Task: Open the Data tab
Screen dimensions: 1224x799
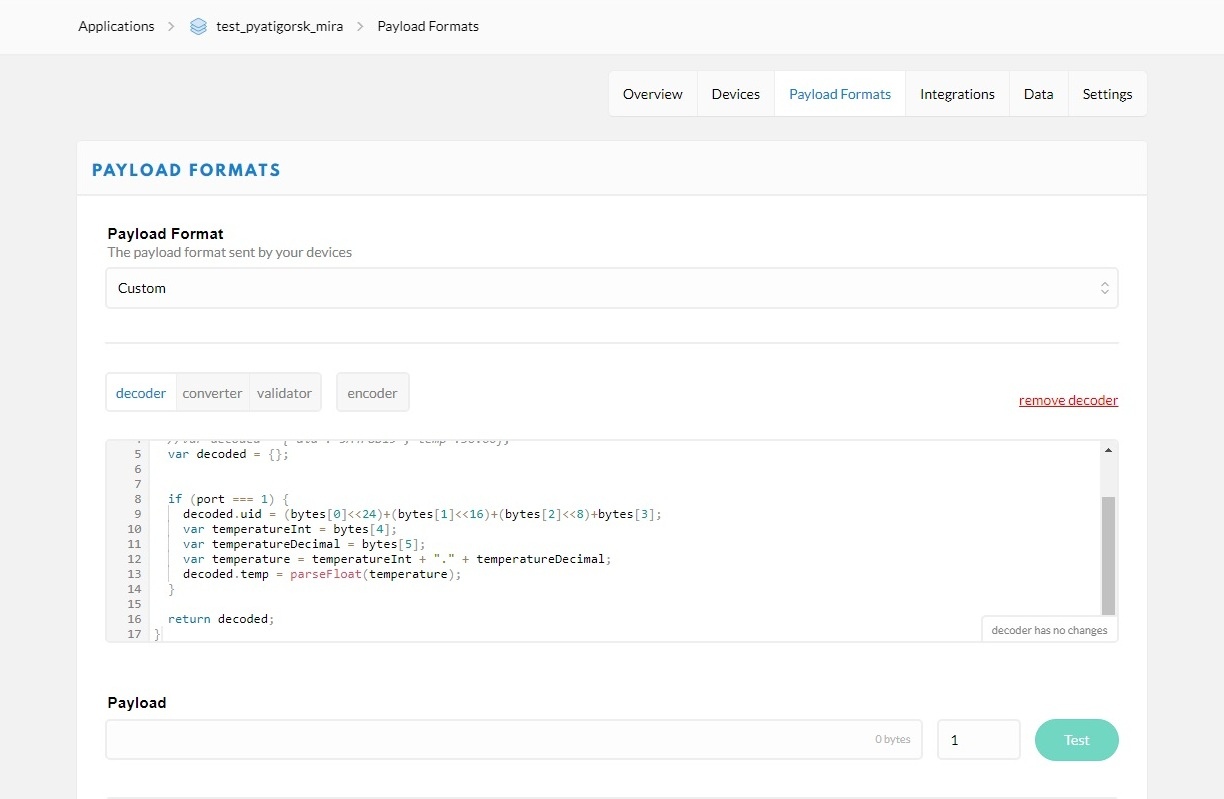Action: (1039, 94)
